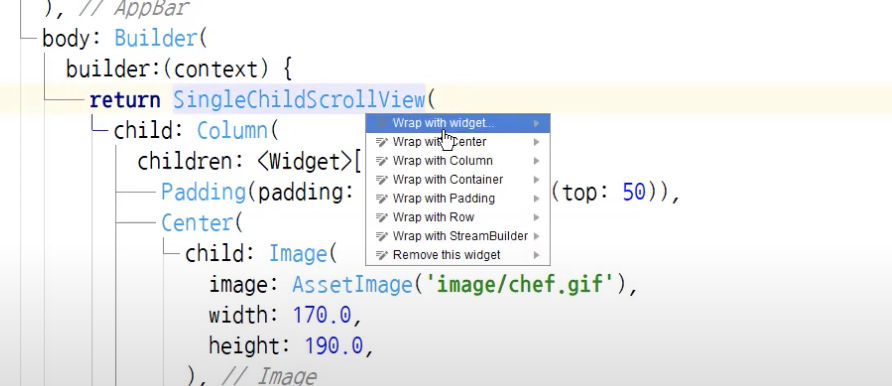Expand submenu arrow for Wrap with Center
Image resolution: width=892 pixels, height=386 pixels.
(536, 142)
